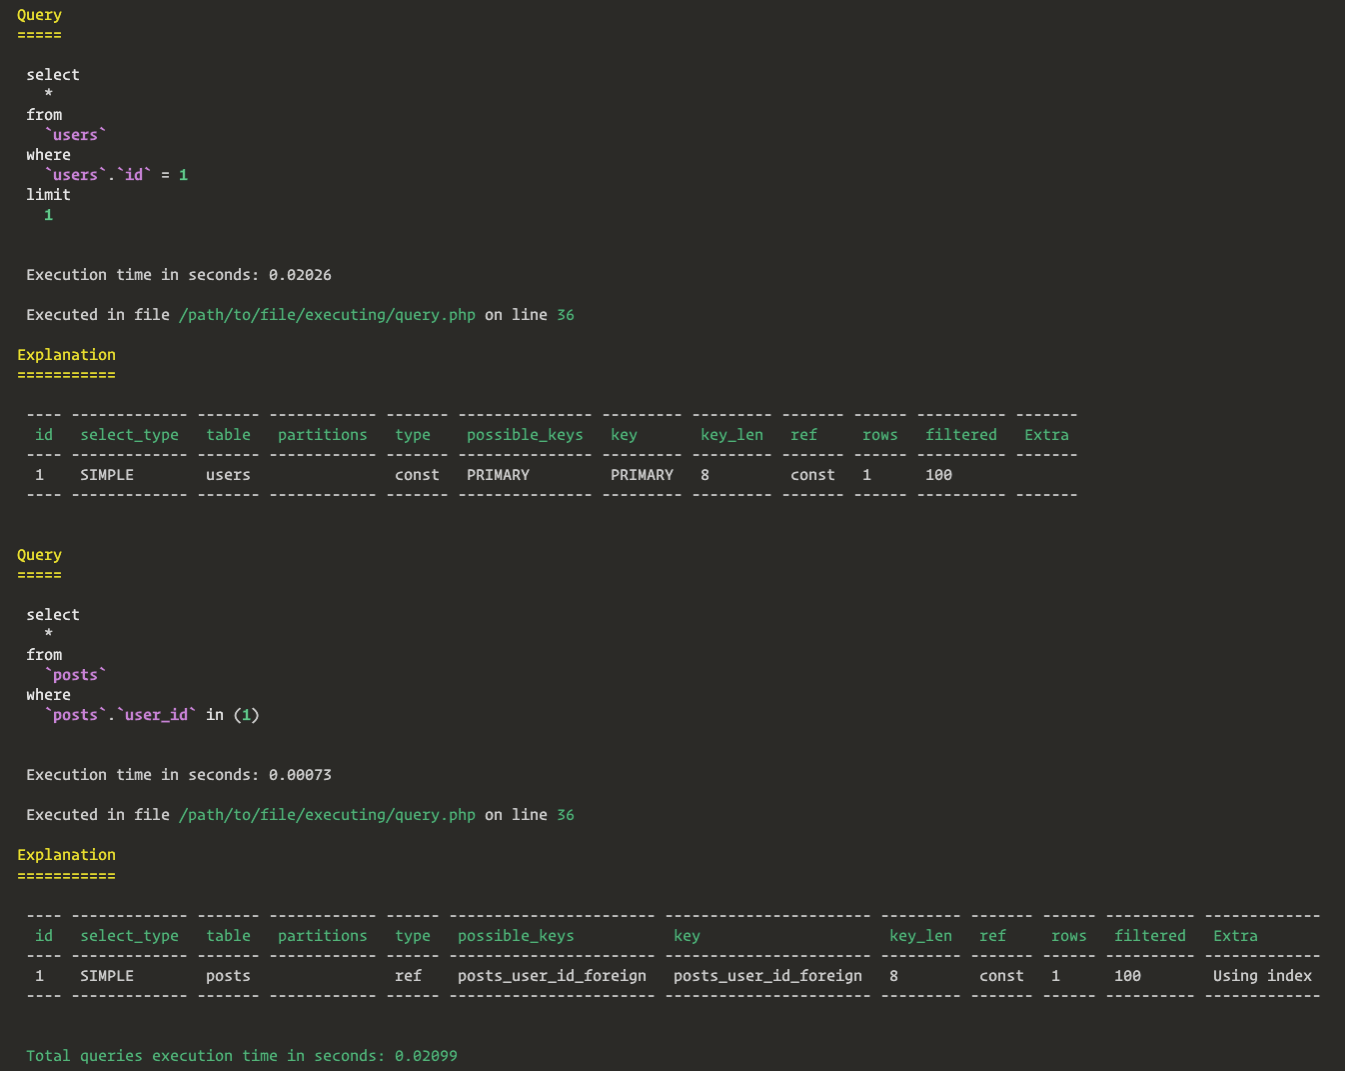Screen dimensions: 1345x1071
Task: Click the total queries execution time 0.02099 line
Action: (x=242, y=1056)
